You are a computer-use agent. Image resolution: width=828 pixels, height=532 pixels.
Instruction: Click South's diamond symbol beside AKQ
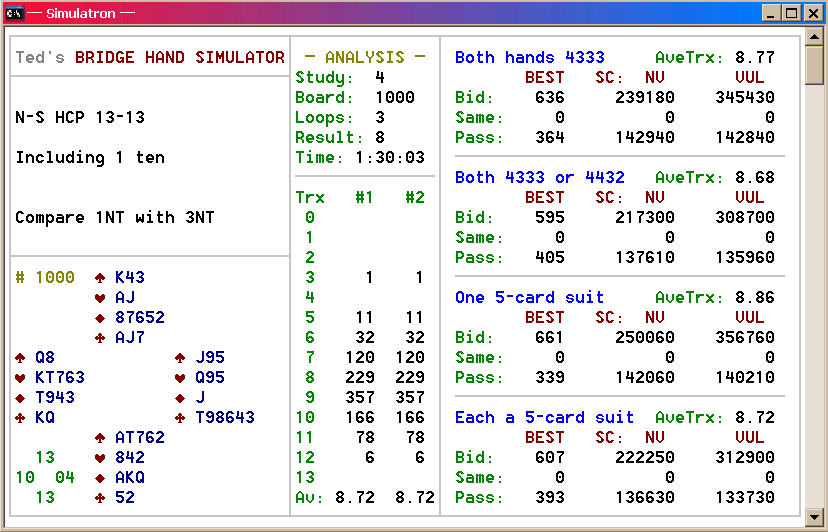[100, 478]
